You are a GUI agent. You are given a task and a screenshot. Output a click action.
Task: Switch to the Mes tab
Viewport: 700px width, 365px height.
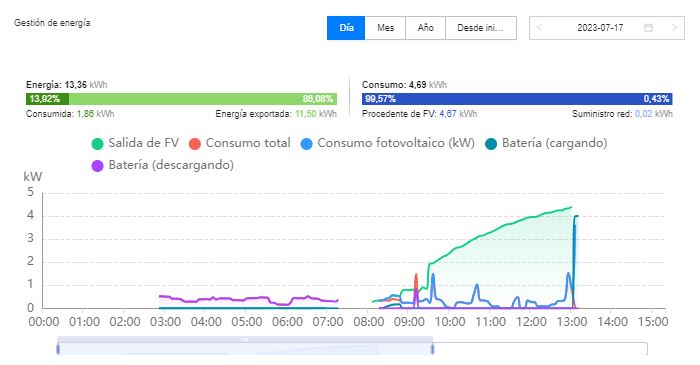click(x=385, y=28)
